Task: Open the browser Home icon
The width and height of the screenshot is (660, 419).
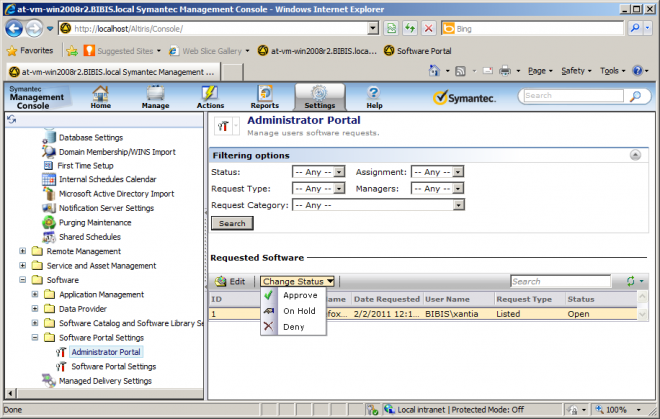Action: coord(434,71)
